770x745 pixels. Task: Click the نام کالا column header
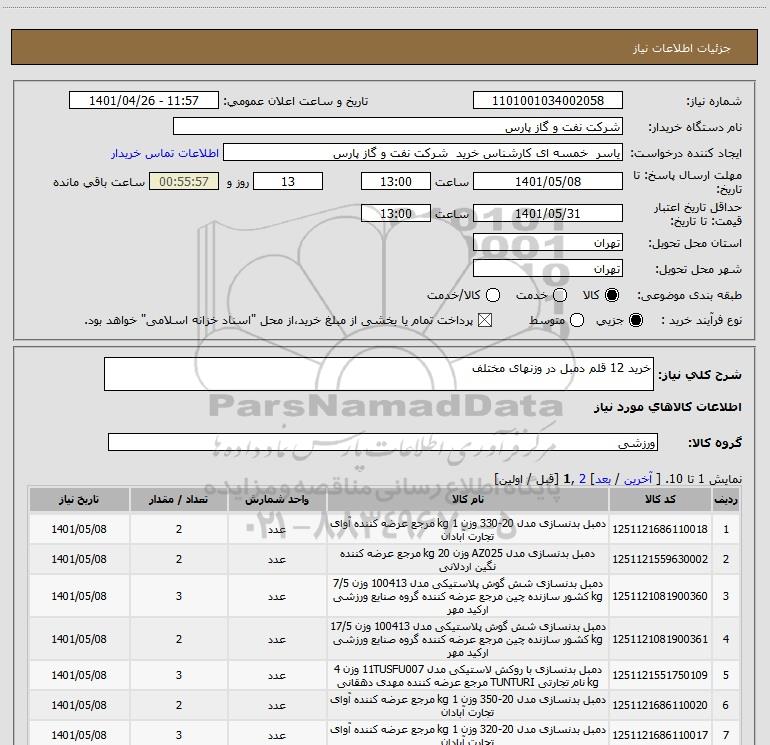[468, 499]
